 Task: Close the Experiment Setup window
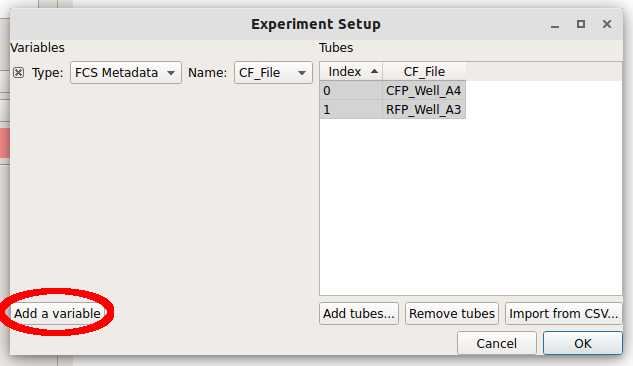[606, 24]
